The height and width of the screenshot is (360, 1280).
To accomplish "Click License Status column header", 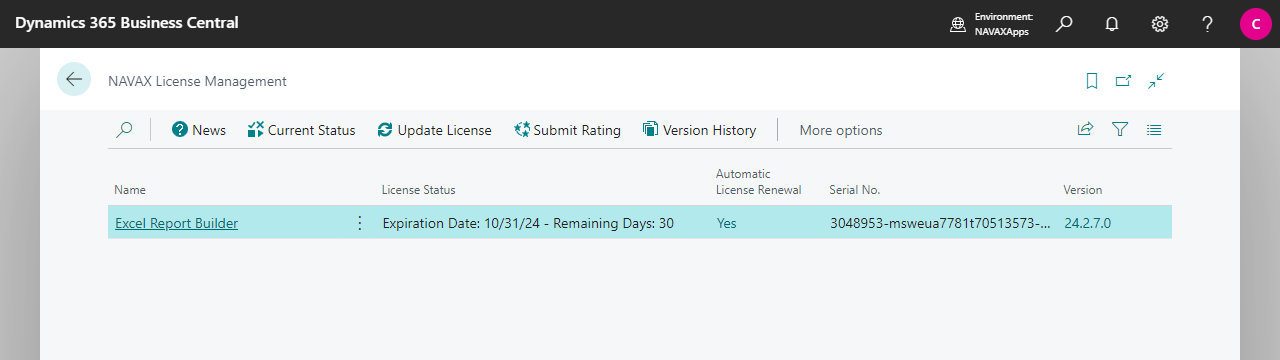I will point(418,189).
